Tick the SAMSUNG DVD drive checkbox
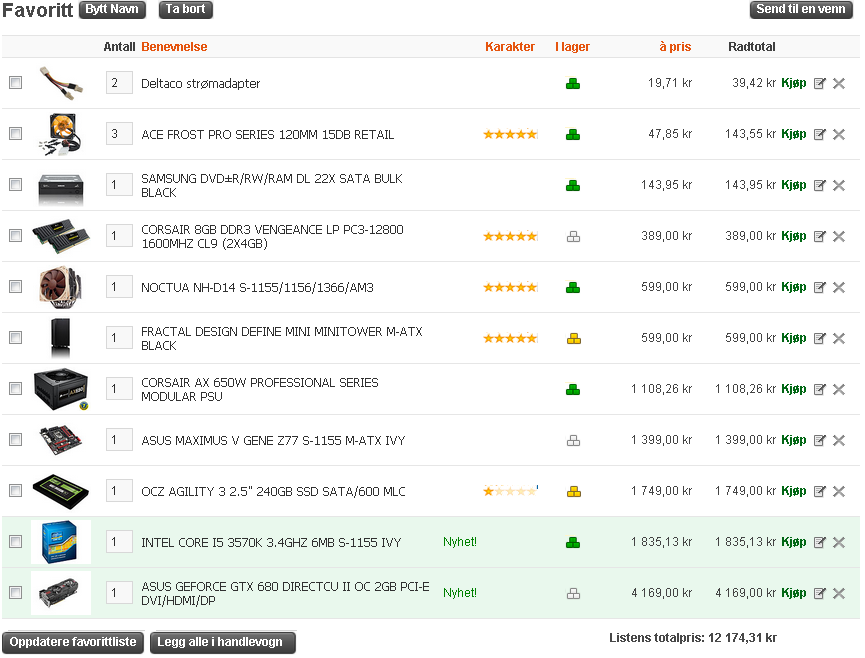865x658 pixels. pos(15,184)
